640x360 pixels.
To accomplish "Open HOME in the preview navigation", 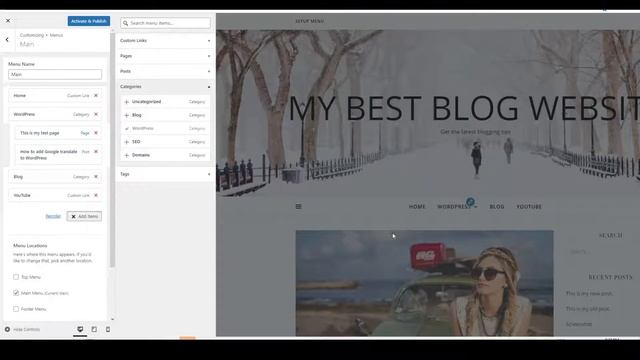I will pyautogui.click(x=417, y=207).
